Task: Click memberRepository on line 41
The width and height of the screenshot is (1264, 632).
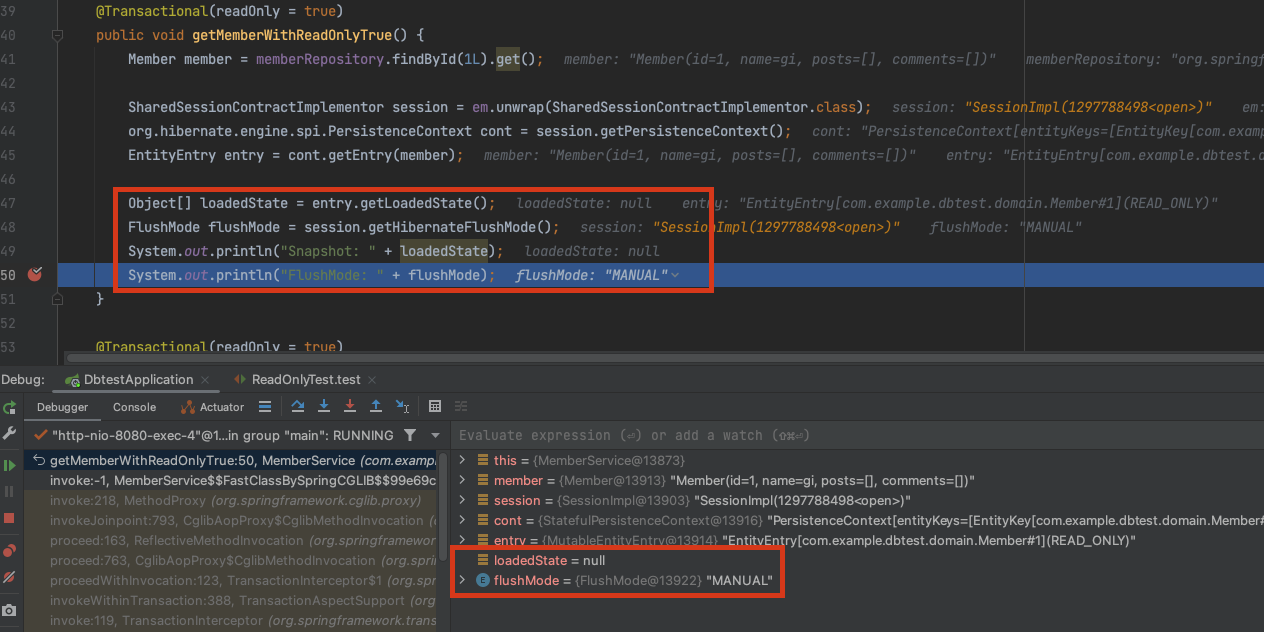Action: click(320, 59)
